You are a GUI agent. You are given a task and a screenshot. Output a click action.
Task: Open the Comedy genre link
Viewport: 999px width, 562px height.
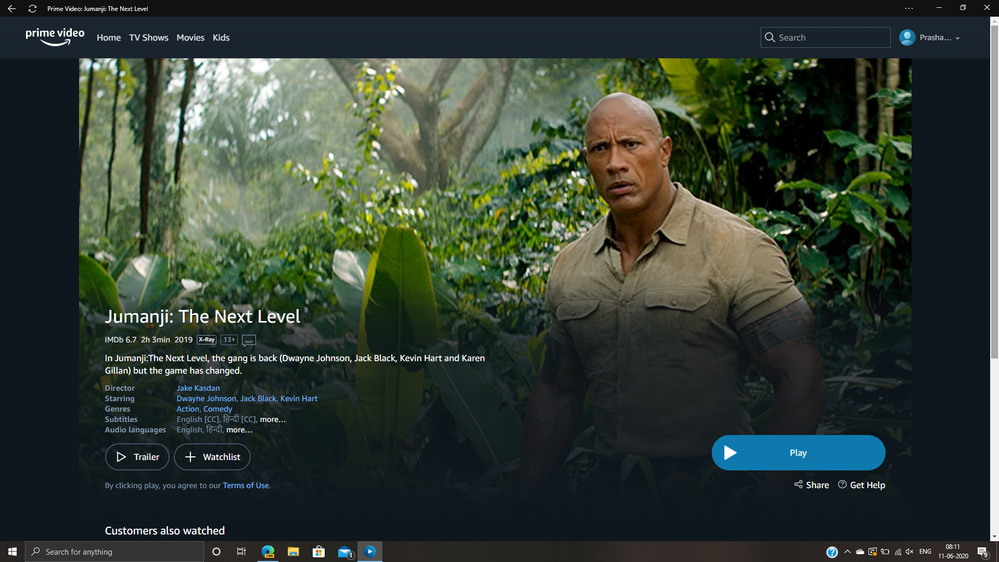pos(218,409)
